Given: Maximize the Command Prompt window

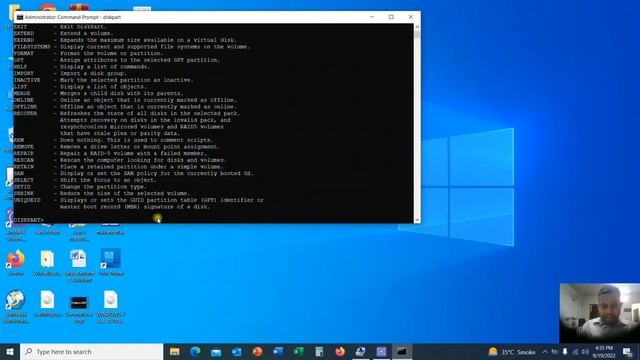Looking at the screenshot, I should pos(391,17).
